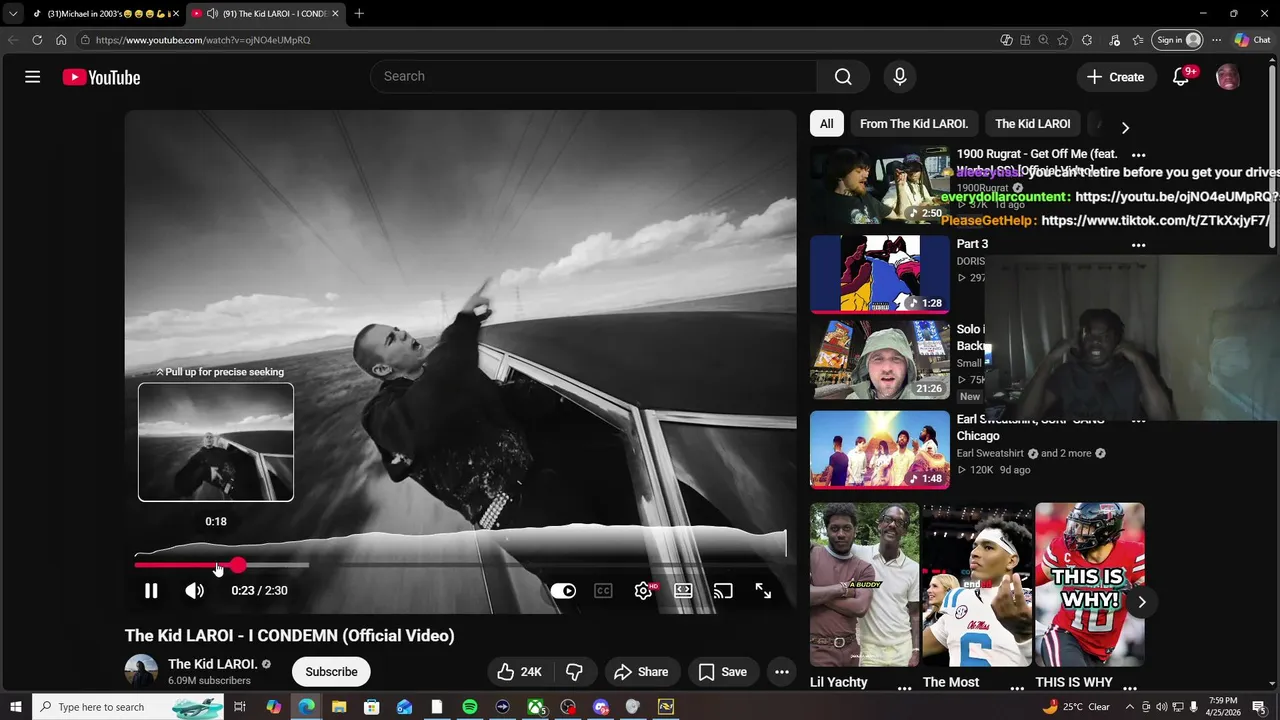Open options for 1900 Rugrat video
Viewport: 1280px width, 720px height.
click(1138, 155)
